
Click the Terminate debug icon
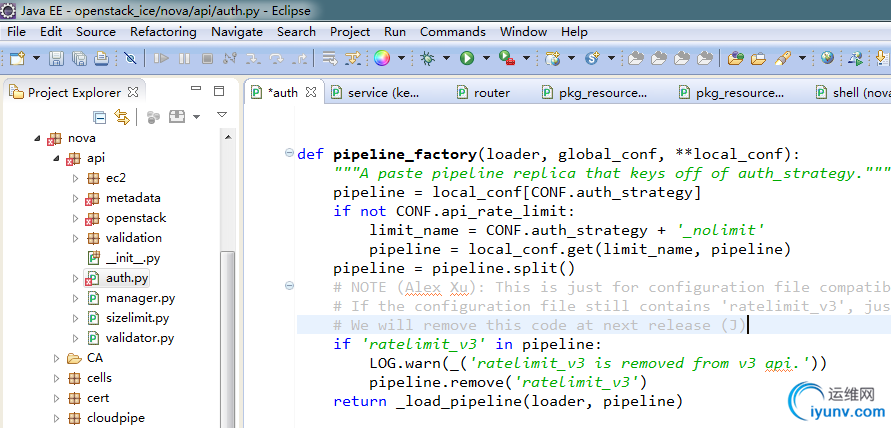pos(207,58)
